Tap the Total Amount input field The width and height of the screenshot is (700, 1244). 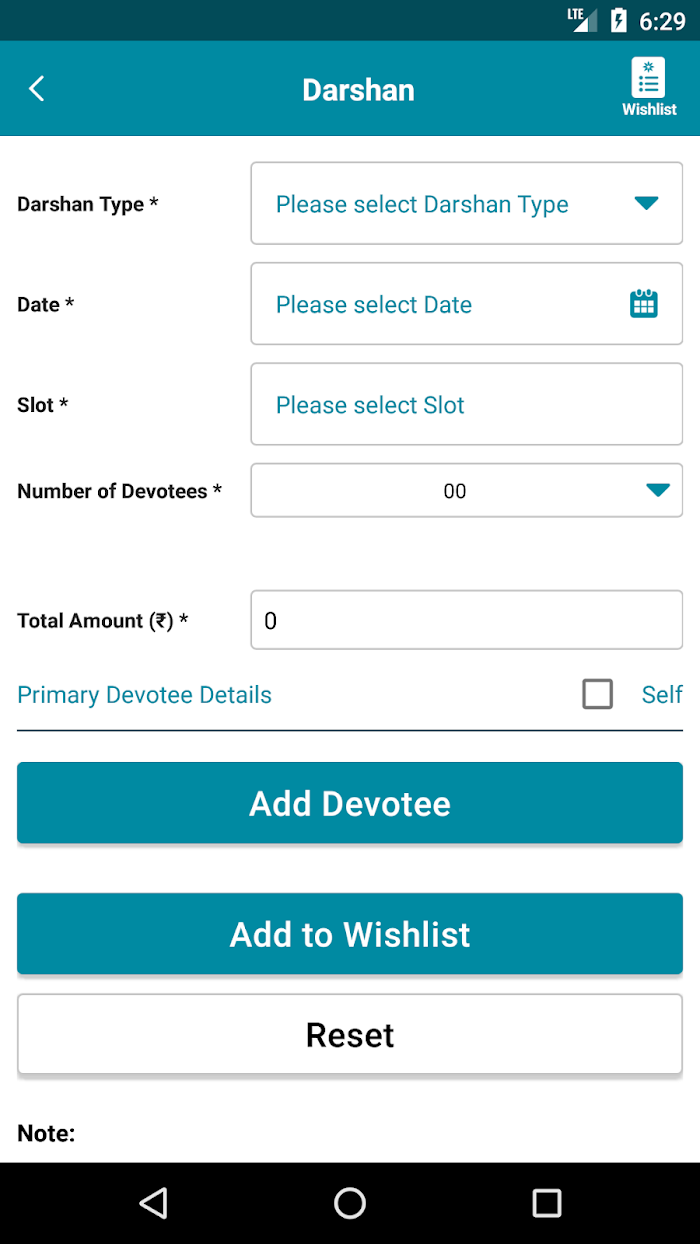tap(466, 620)
